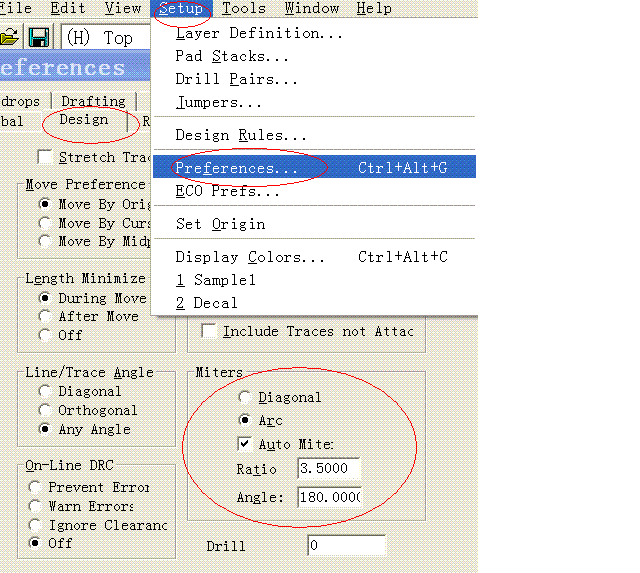Viewport: 640px width, 573px height.
Task: Switch to the Design tab
Action: click(x=84, y=120)
